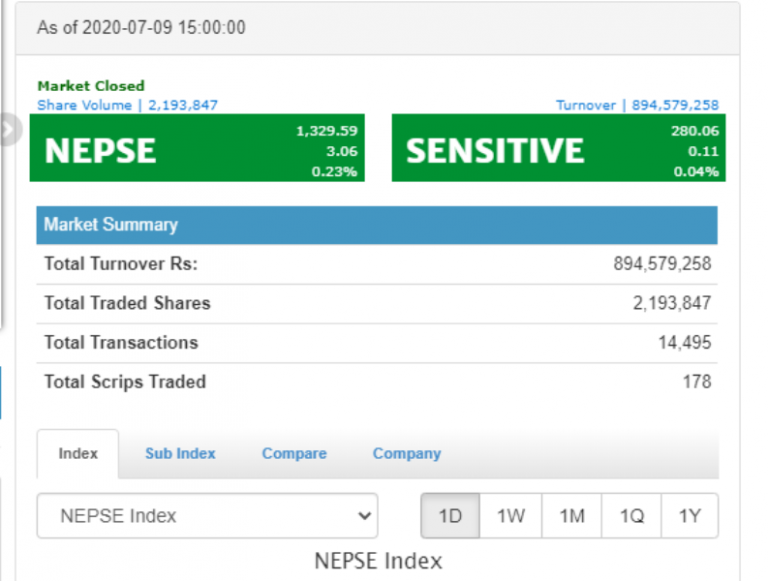Image resolution: width=768 pixels, height=581 pixels.
Task: Click the NEPSE value 1,329.59
Action: (327, 131)
